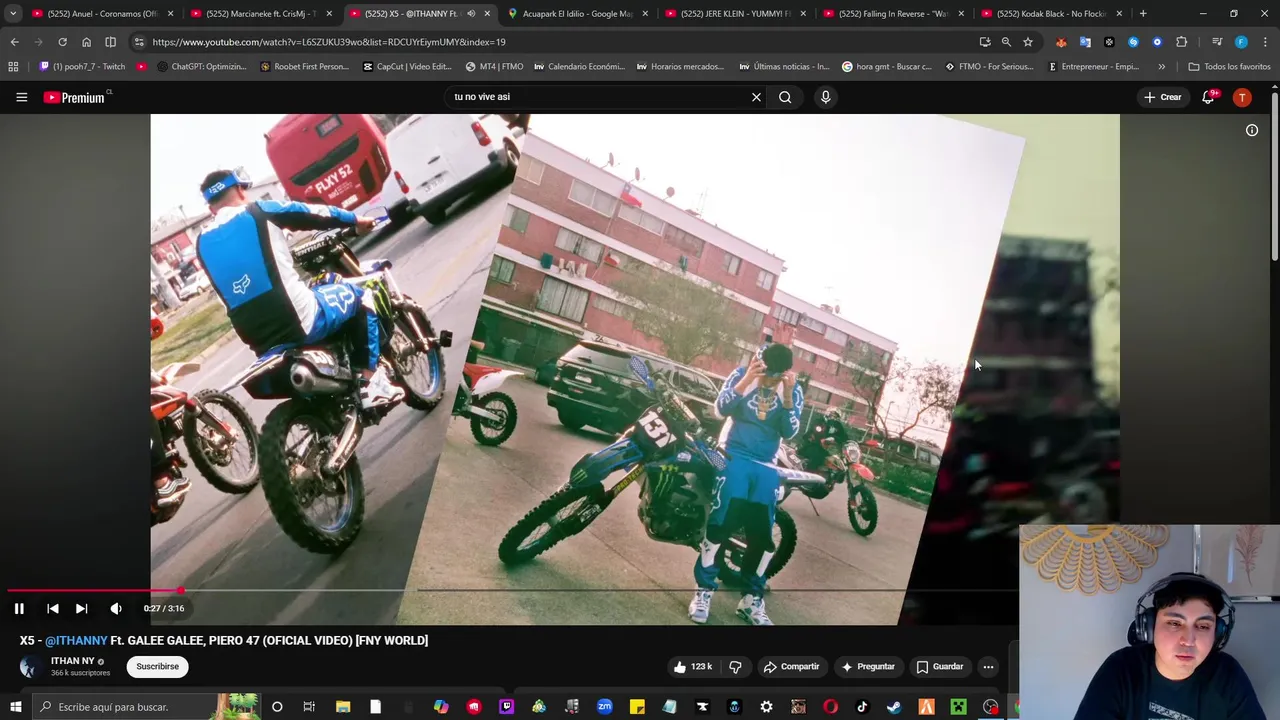Open a new browser tab

coord(1143,14)
